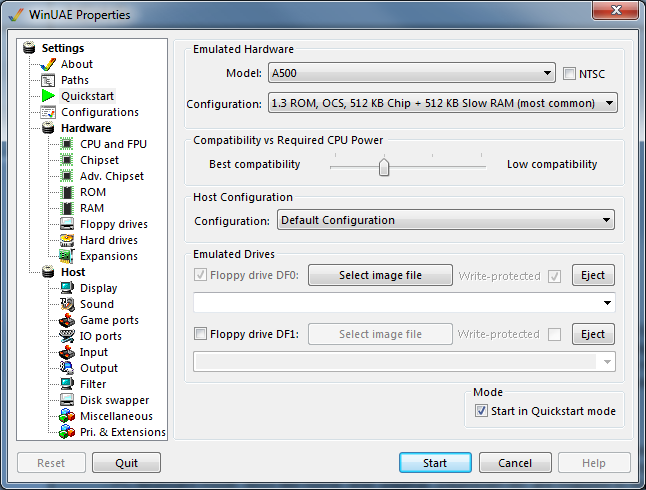
Task: Select Floppy drives in settings tree
Action: [x=114, y=224]
